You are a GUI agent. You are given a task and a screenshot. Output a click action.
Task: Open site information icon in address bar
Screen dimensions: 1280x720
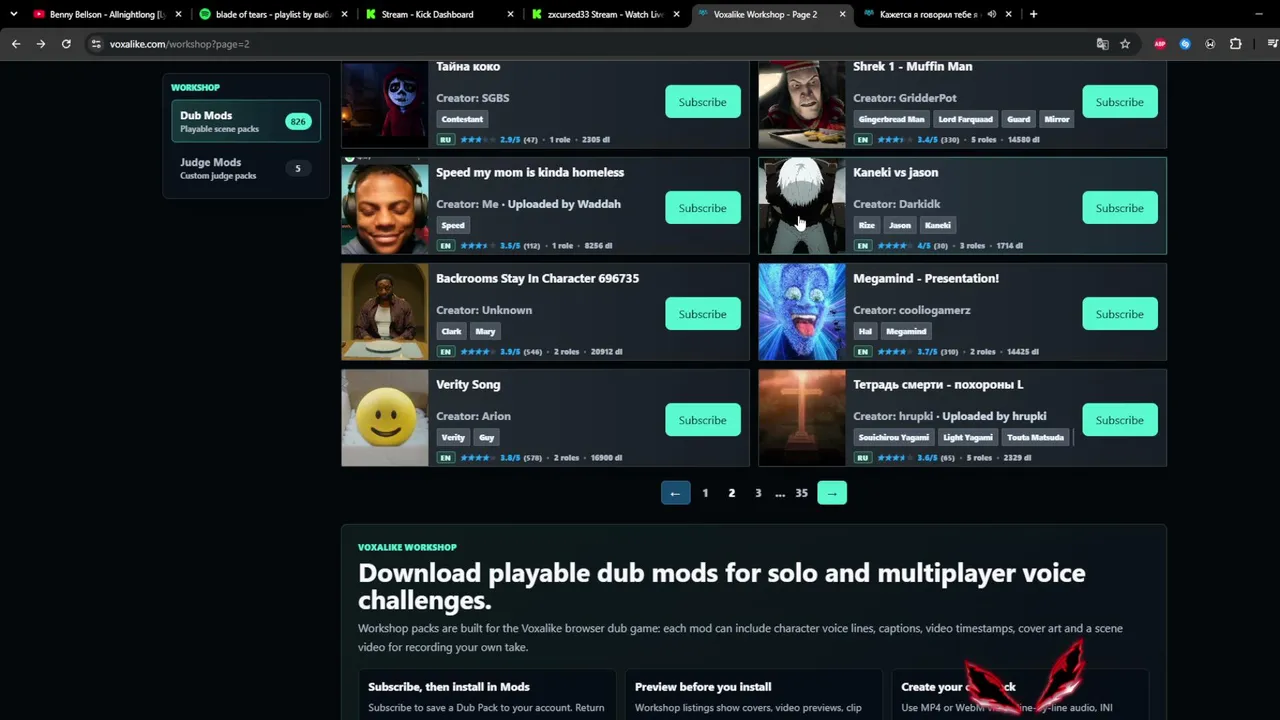(x=96, y=44)
